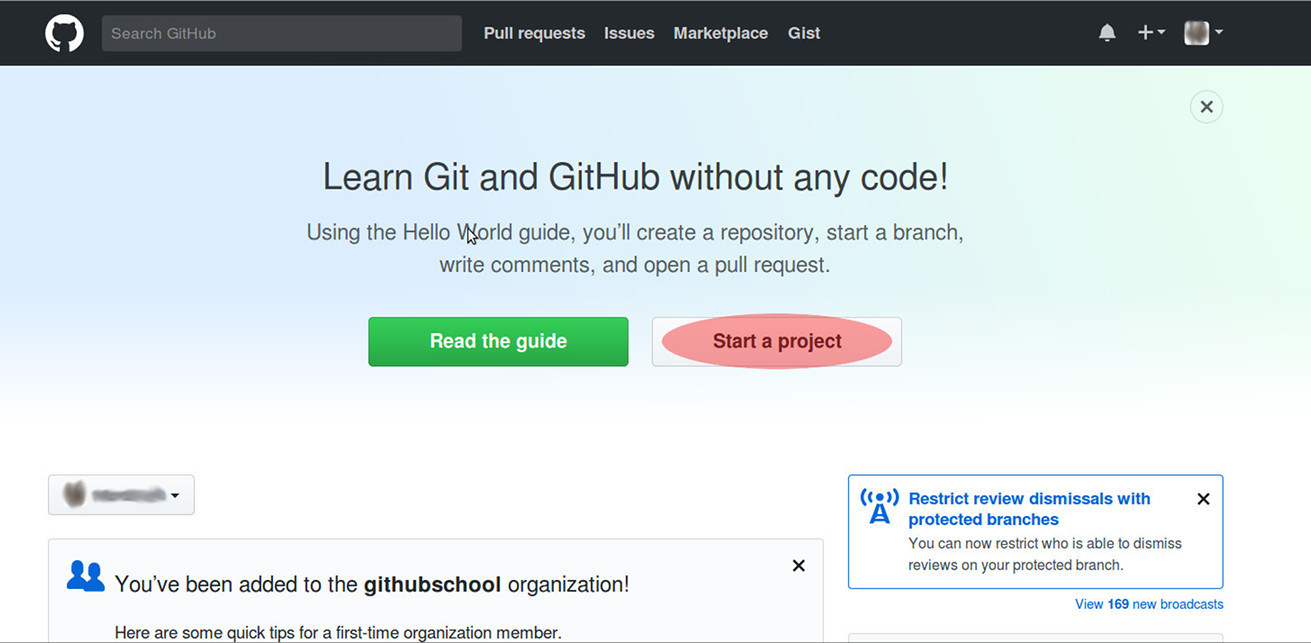The width and height of the screenshot is (1311, 643).
Task: Click the GitHub Octocat logo
Action: (x=64, y=32)
